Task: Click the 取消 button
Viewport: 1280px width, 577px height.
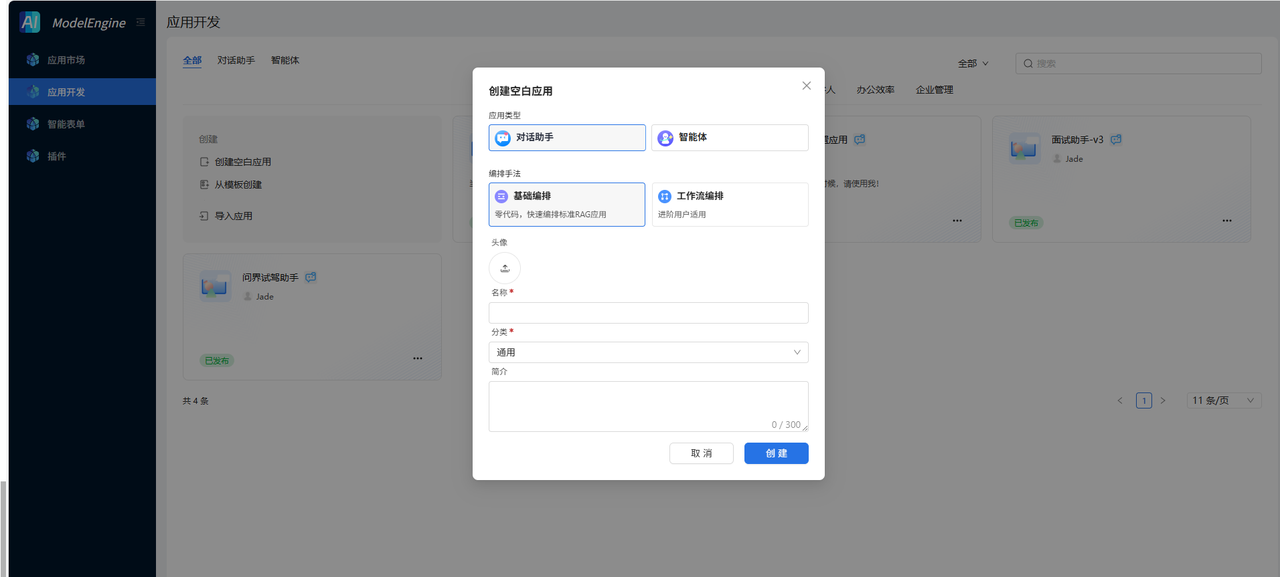Action: tap(701, 453)
